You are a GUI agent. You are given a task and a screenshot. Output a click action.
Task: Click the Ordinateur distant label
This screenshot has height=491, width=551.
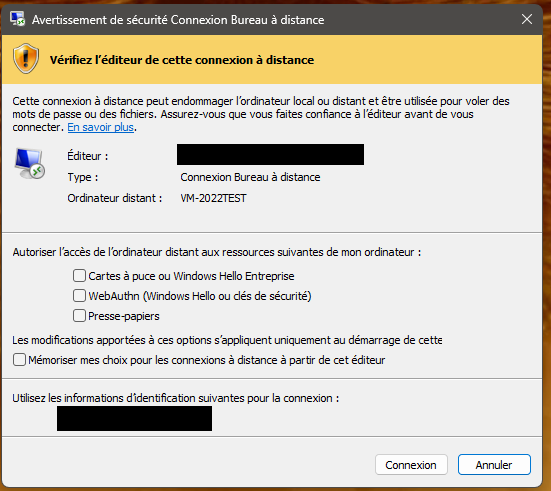coord(115,198)
